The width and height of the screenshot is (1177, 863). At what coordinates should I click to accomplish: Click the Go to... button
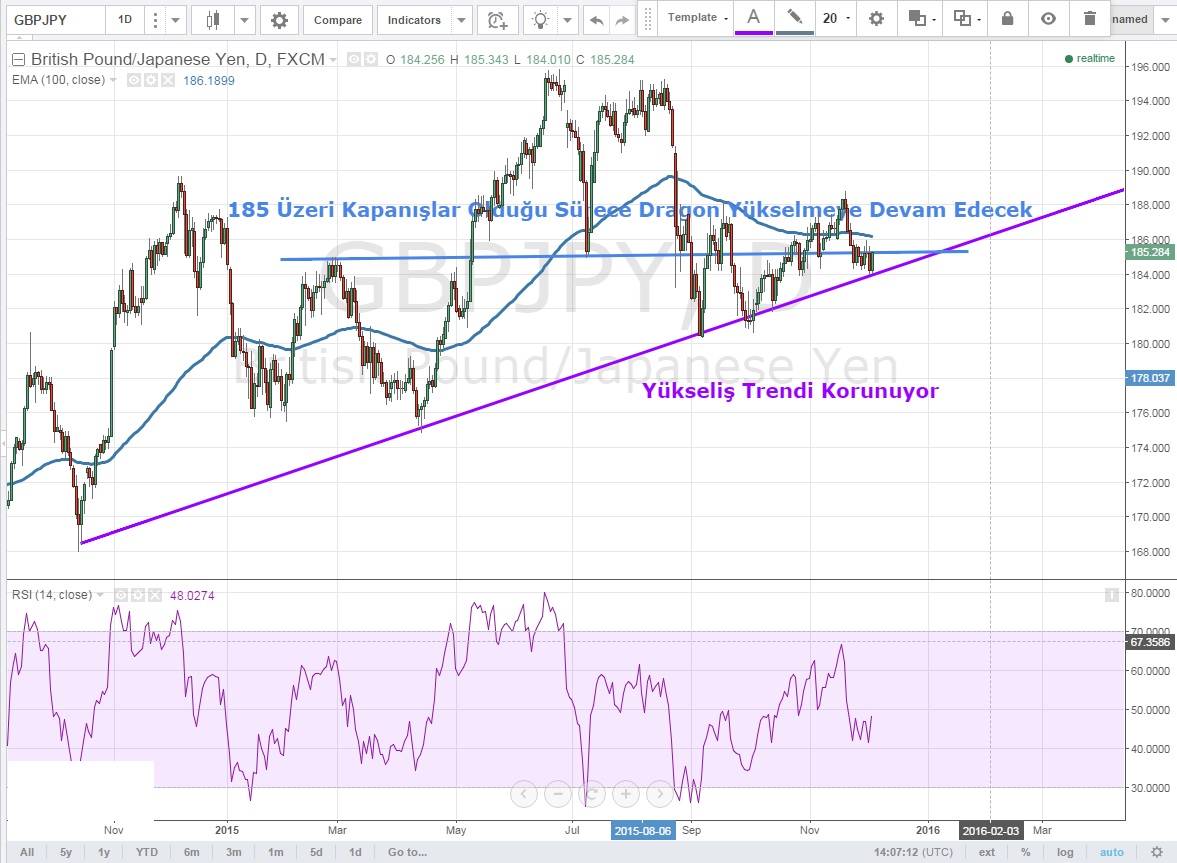click(x=407, y=853)
